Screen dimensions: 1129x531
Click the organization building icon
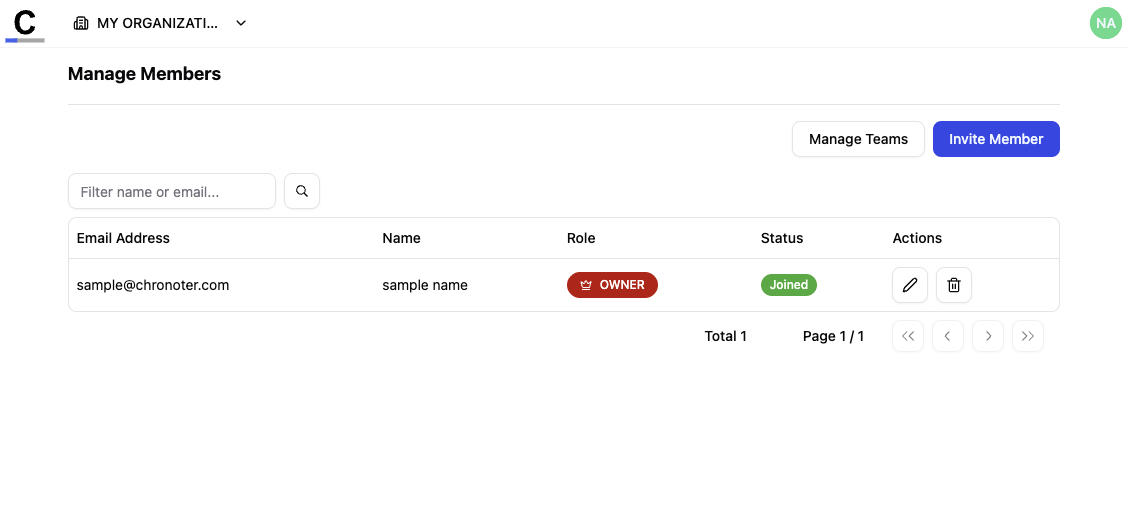pos(81,23)
